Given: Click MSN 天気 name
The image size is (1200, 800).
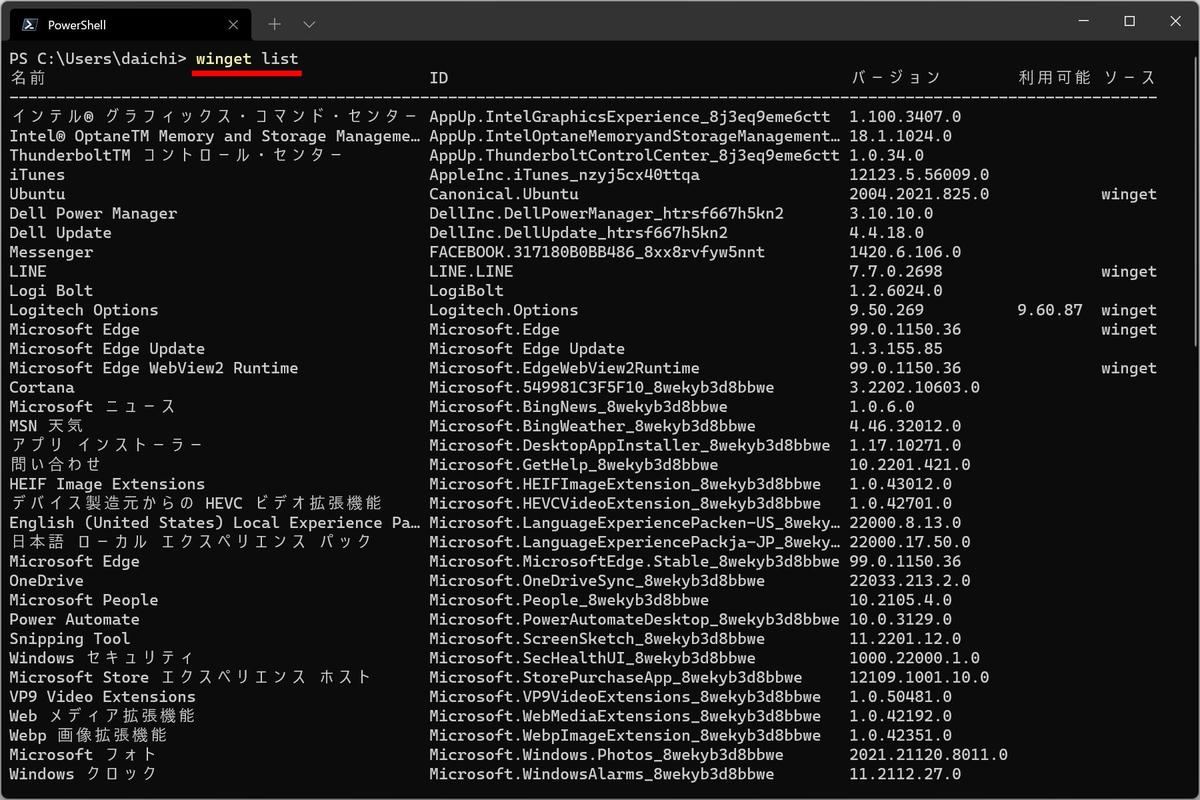Looking at the screenshot, I should pos(47,426).
